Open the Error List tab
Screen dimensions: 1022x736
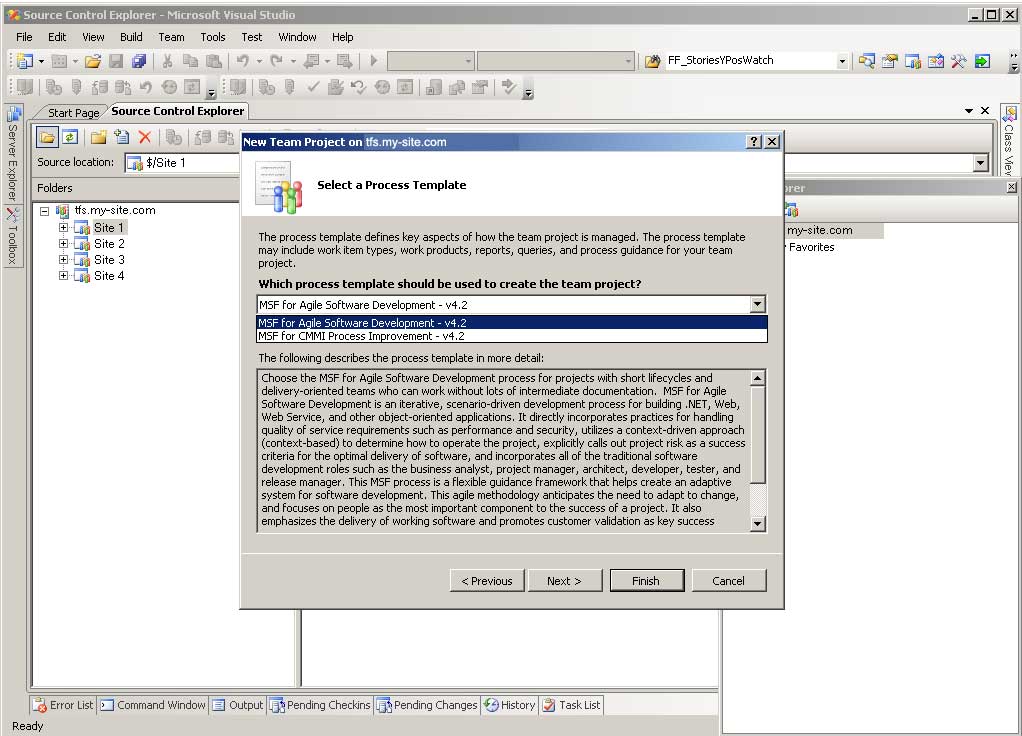(64, 705)
